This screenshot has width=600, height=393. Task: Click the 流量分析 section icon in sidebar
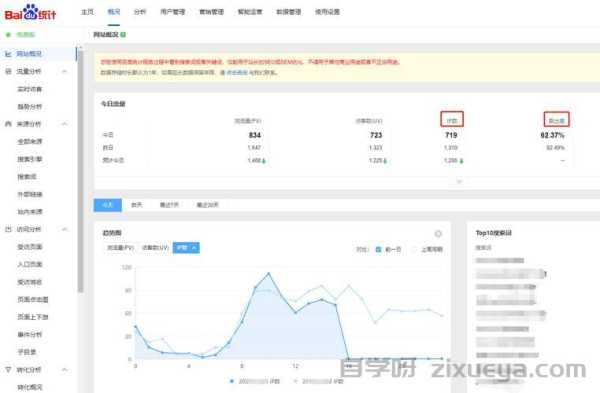coord(8,72)
